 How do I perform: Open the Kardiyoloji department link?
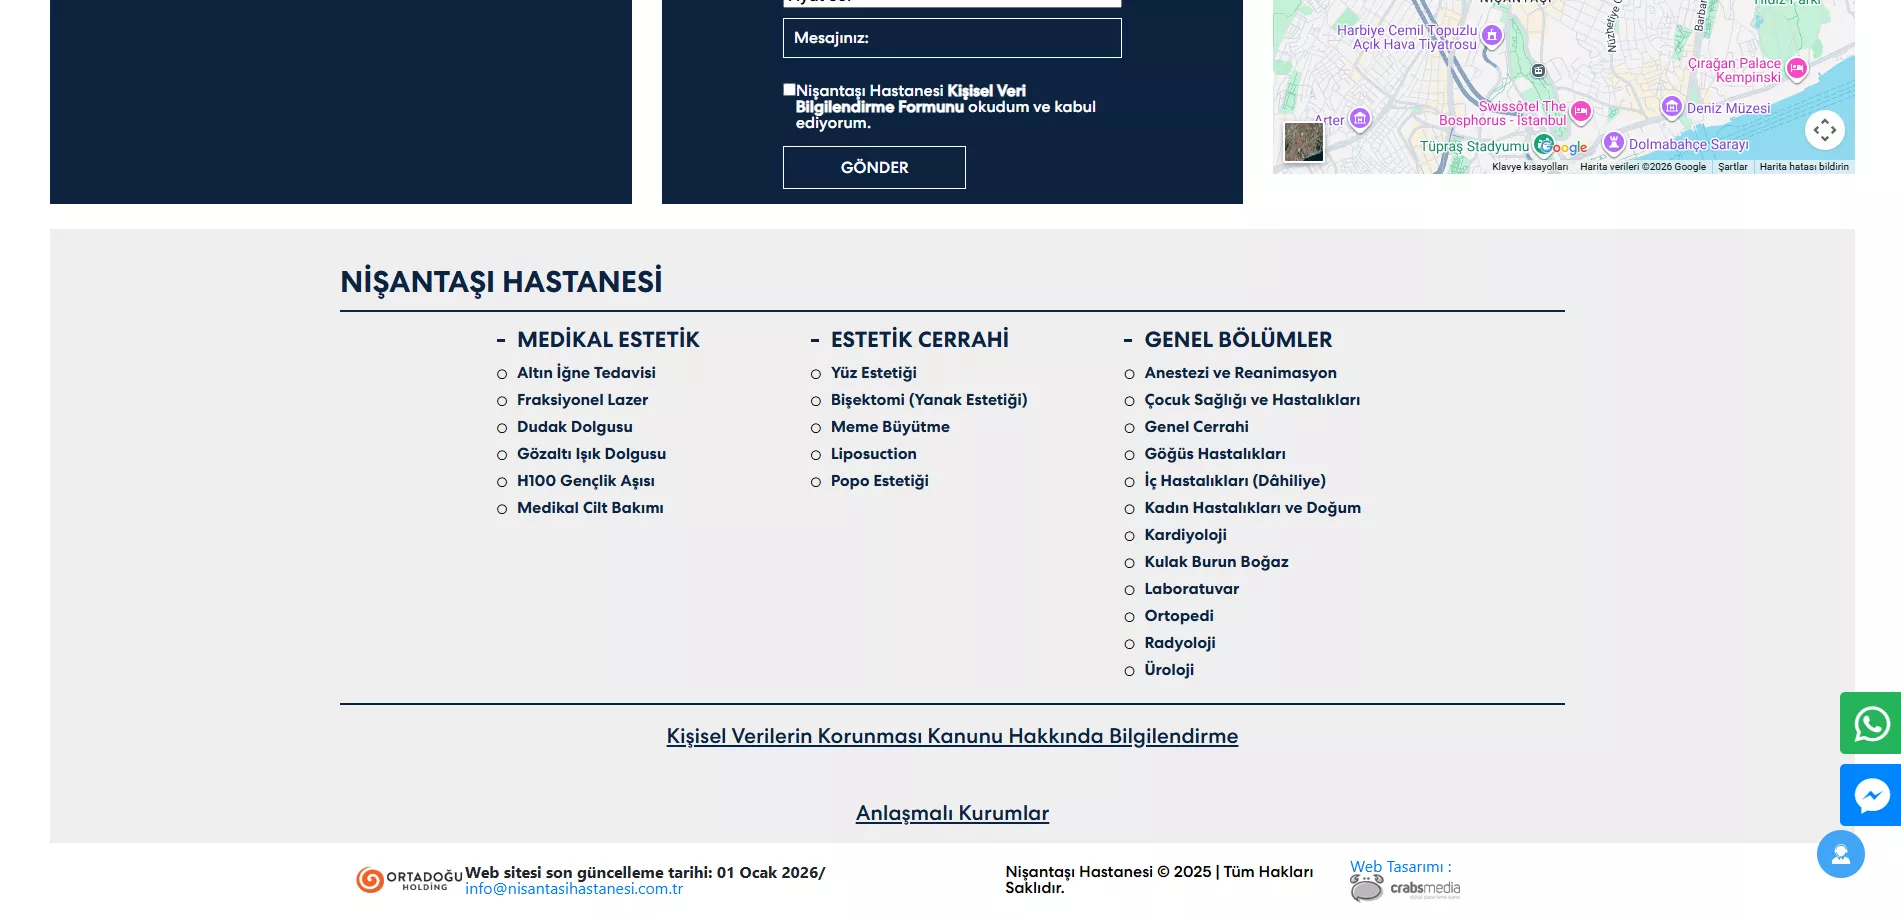(1185, 535)
